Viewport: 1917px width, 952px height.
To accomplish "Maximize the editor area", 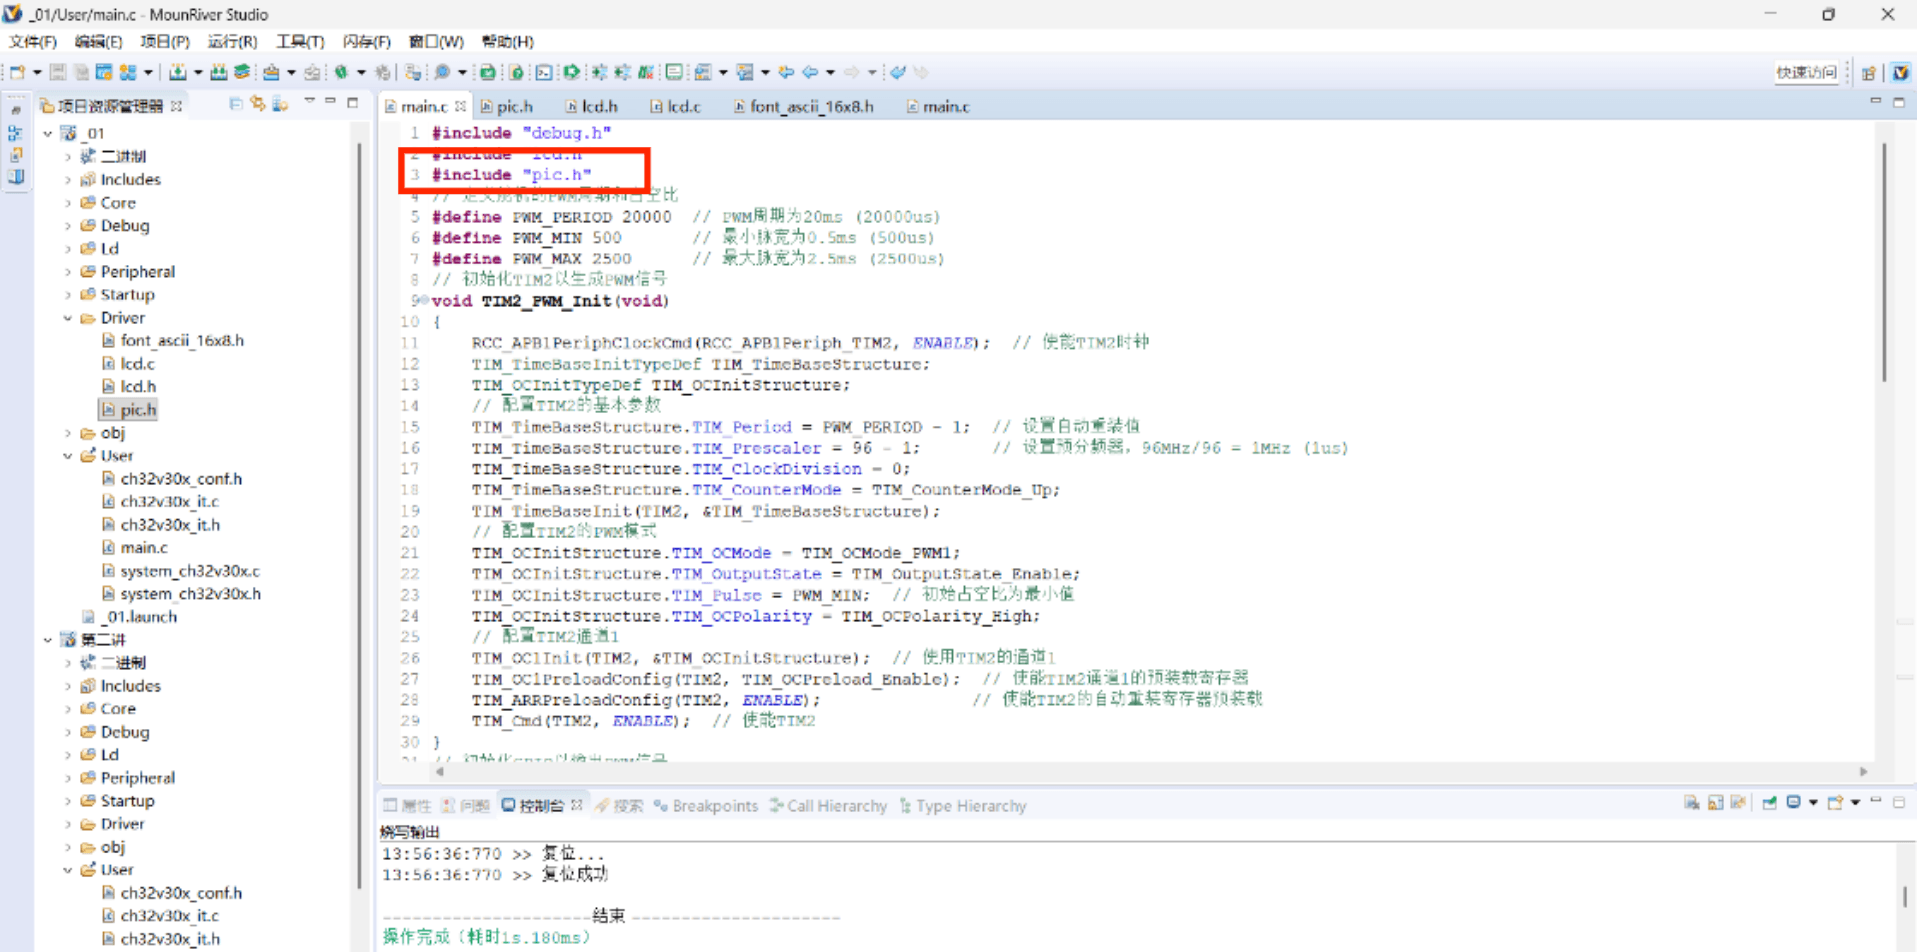I will pos(1898,103).
